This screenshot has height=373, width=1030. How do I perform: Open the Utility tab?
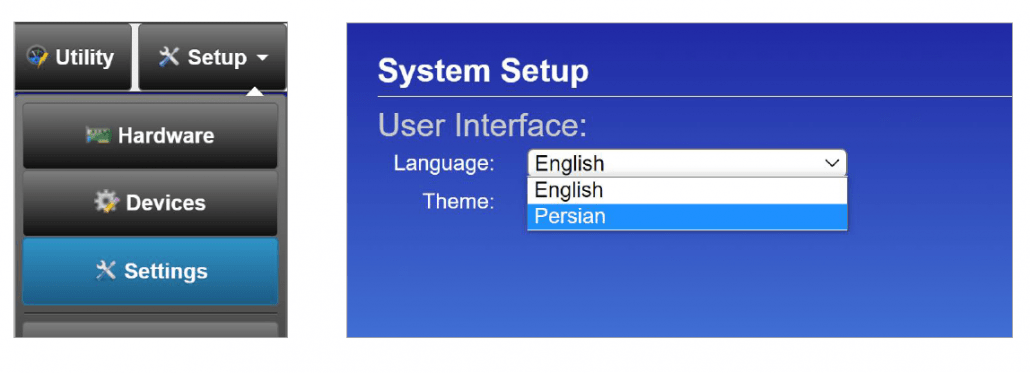click(x=73, y=57)
